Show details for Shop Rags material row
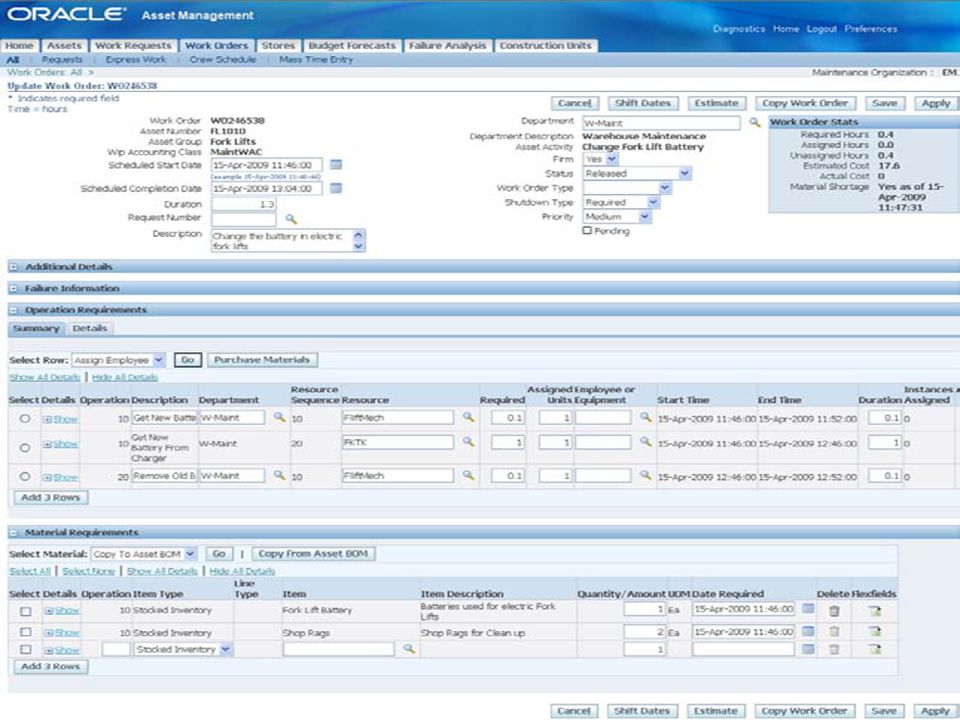 [62, 632]
